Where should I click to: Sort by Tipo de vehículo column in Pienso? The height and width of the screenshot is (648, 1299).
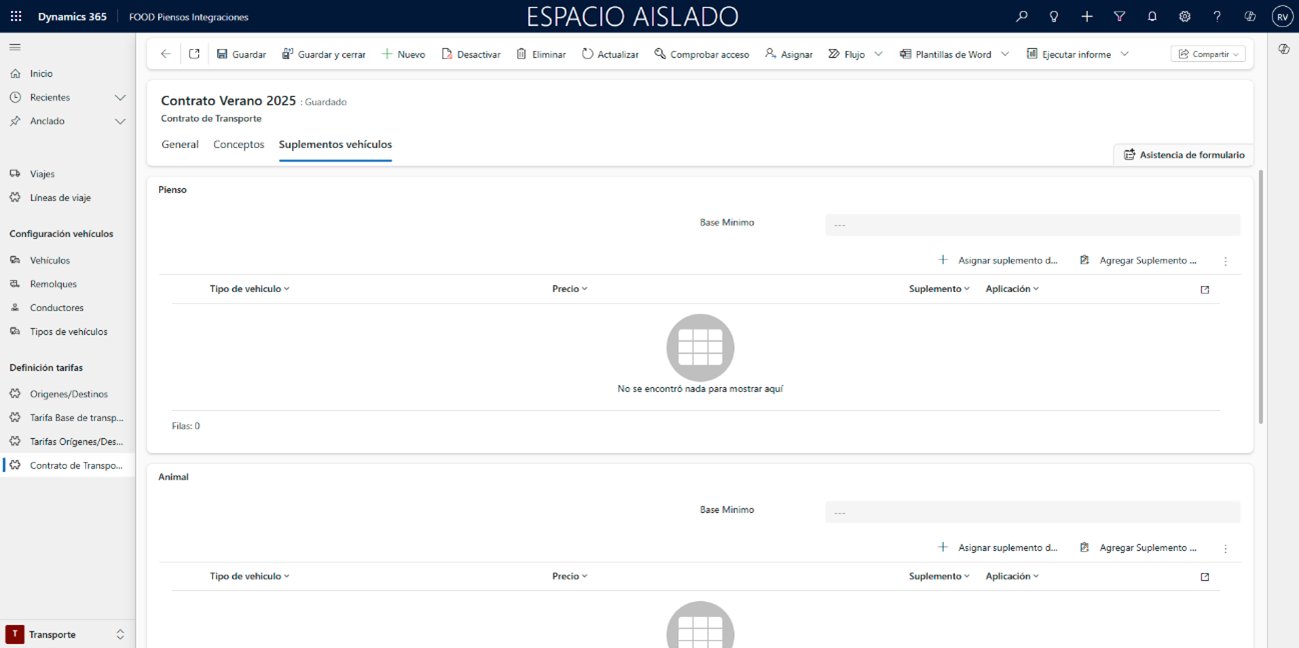(x=249, y=289)
